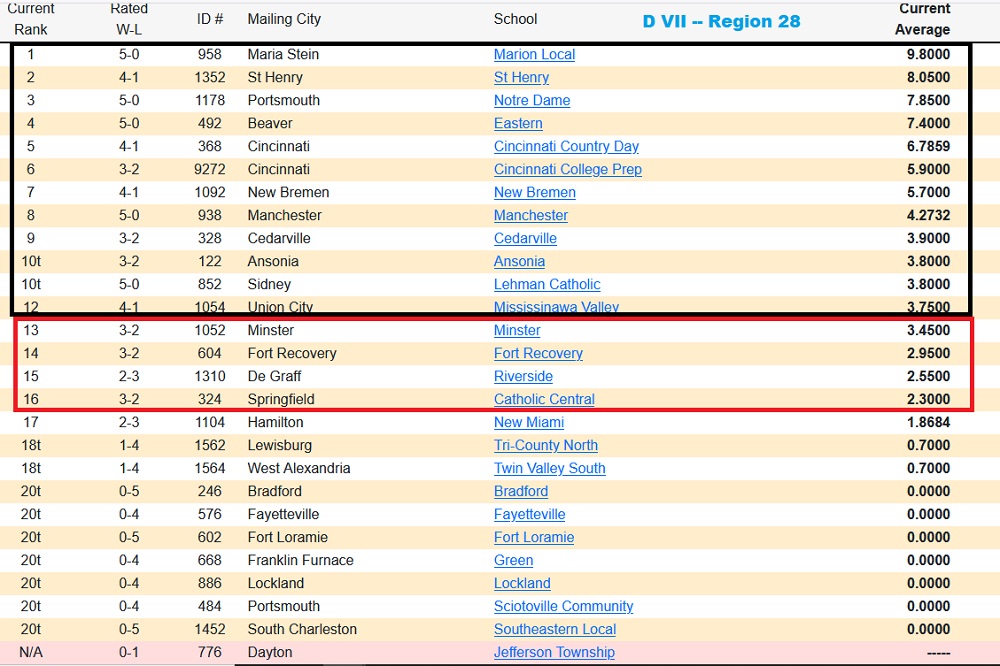
Task: Open the New Miami school link
Action: coord(529,423)
